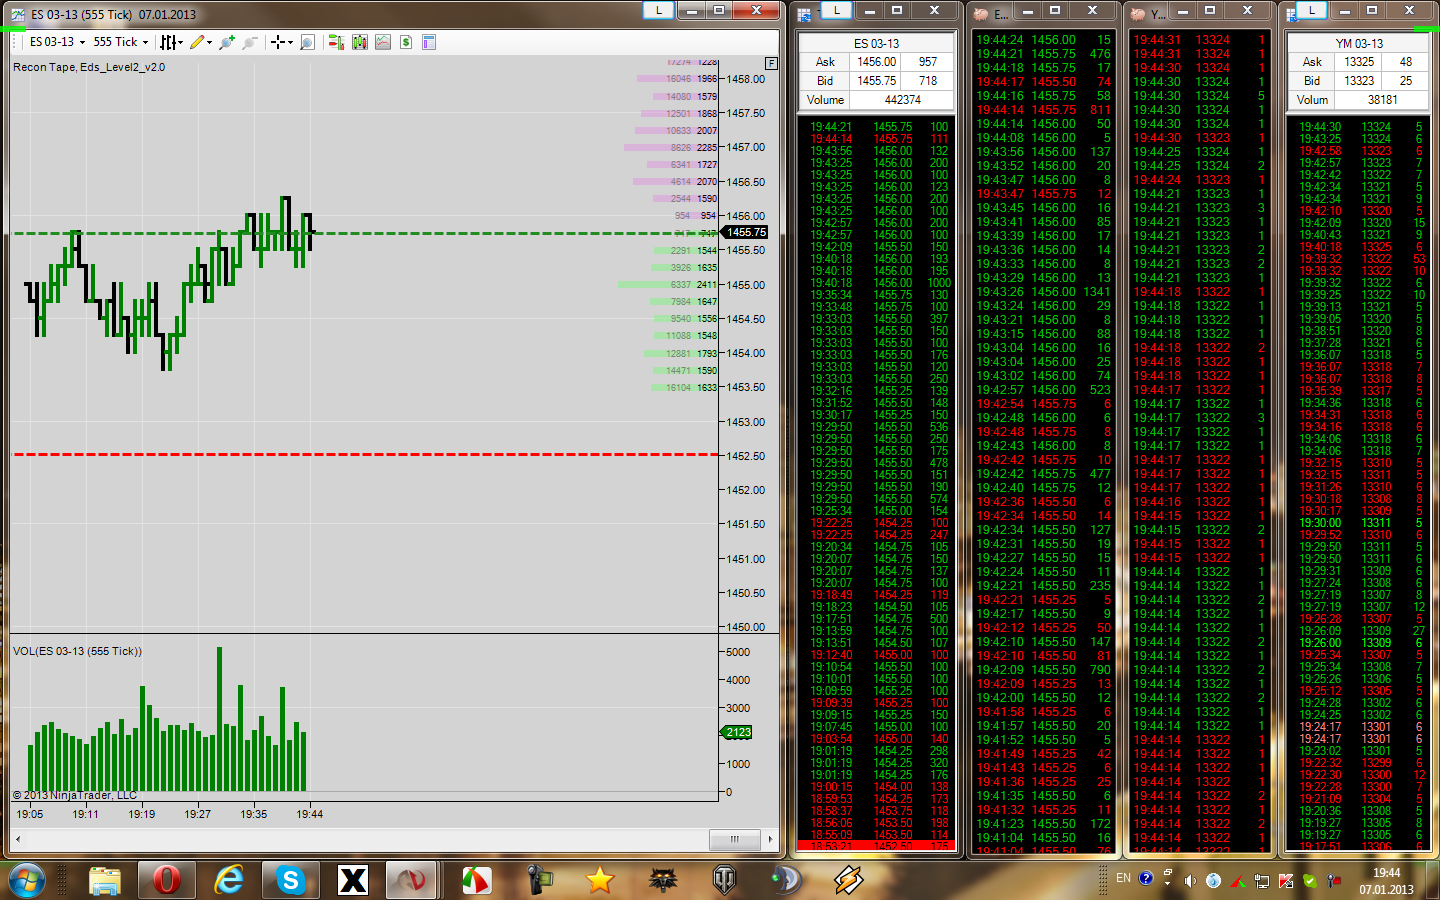Open the crosshair cursor dropdown

(282, 42)
